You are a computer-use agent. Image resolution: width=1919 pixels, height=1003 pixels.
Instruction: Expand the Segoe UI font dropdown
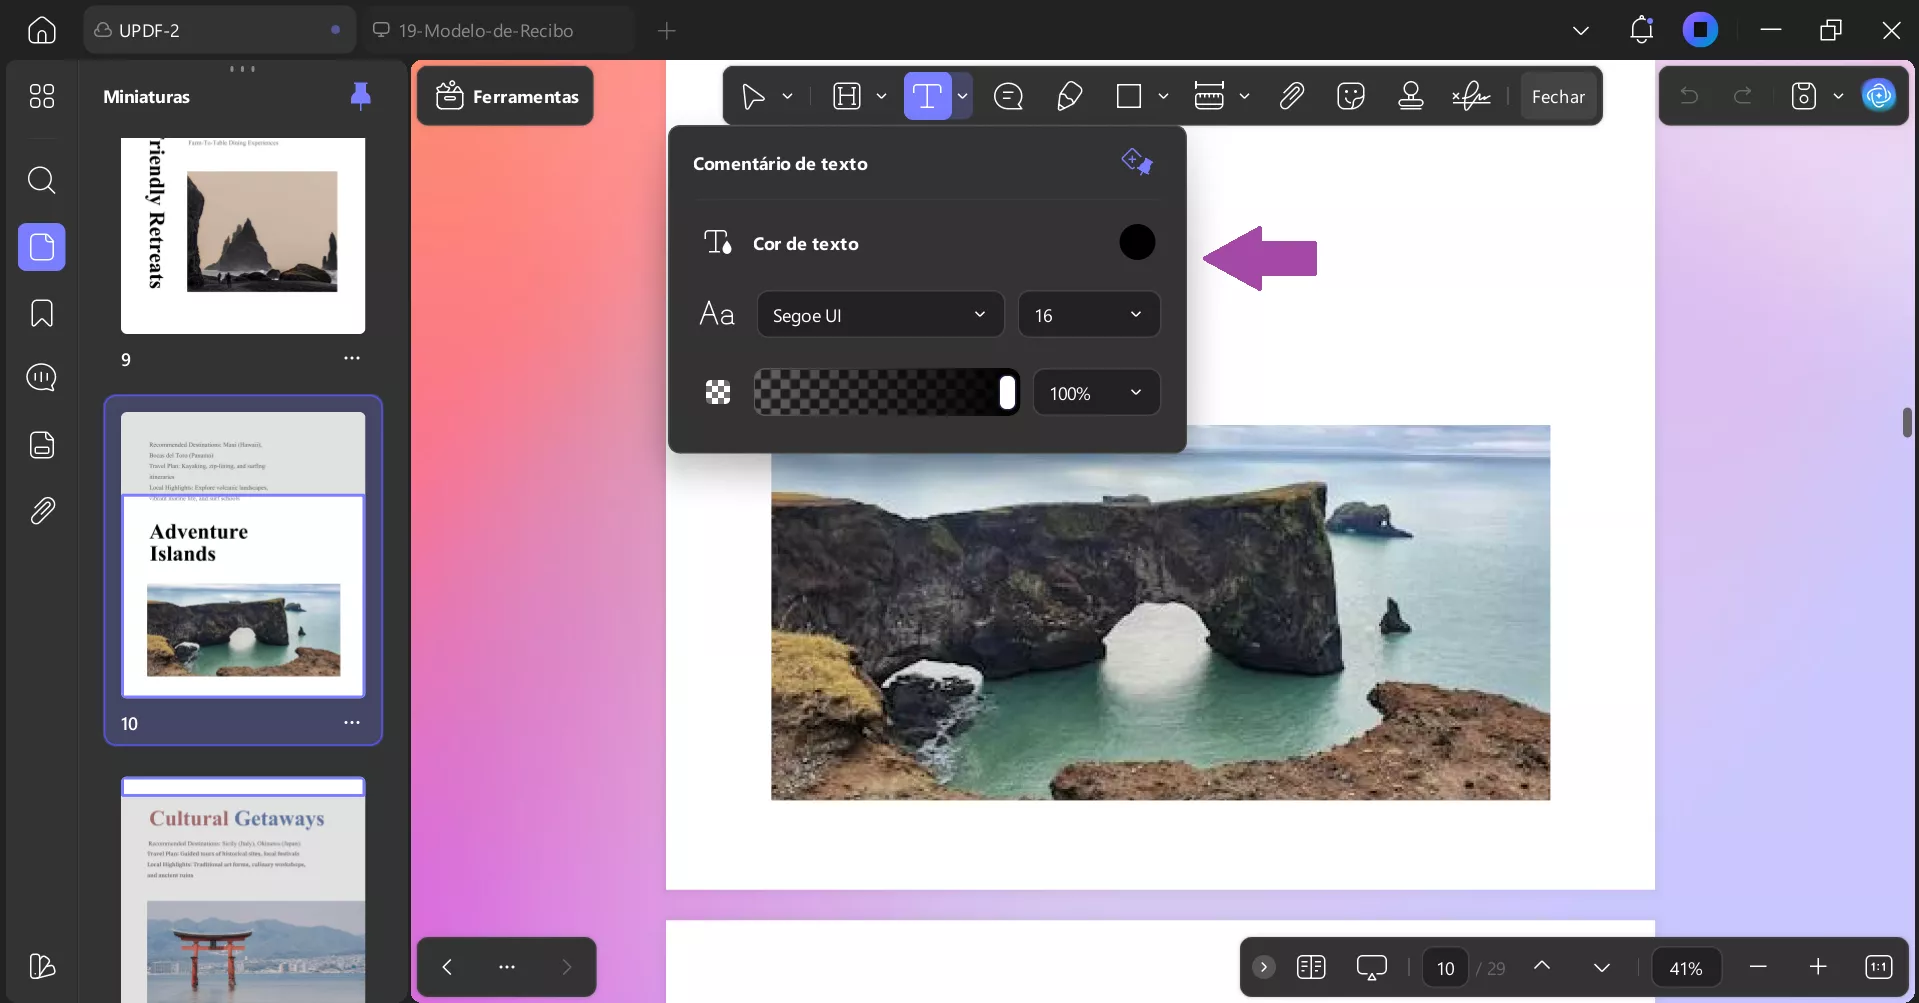[x=879, y=315]
